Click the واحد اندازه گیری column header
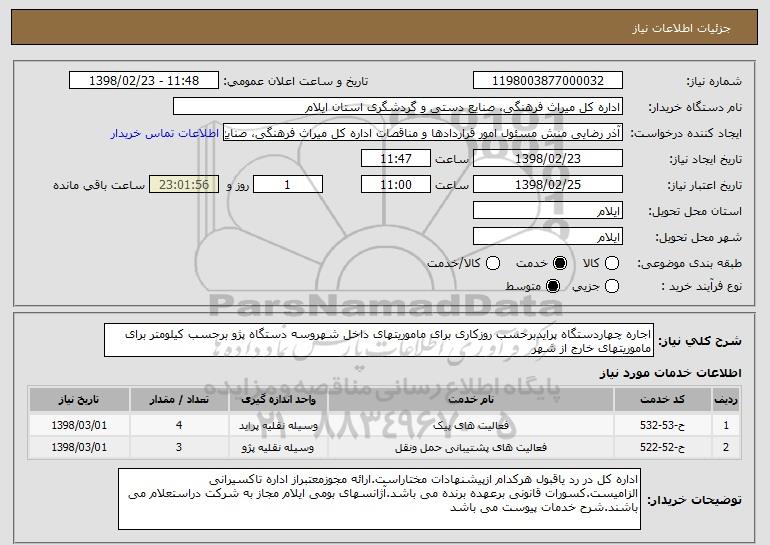 click(x=278, y=400)
